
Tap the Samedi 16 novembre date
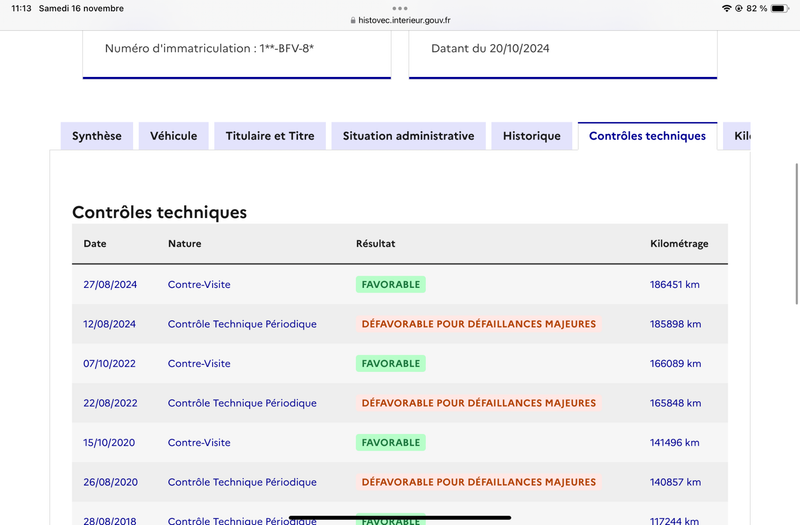(81, 8)
